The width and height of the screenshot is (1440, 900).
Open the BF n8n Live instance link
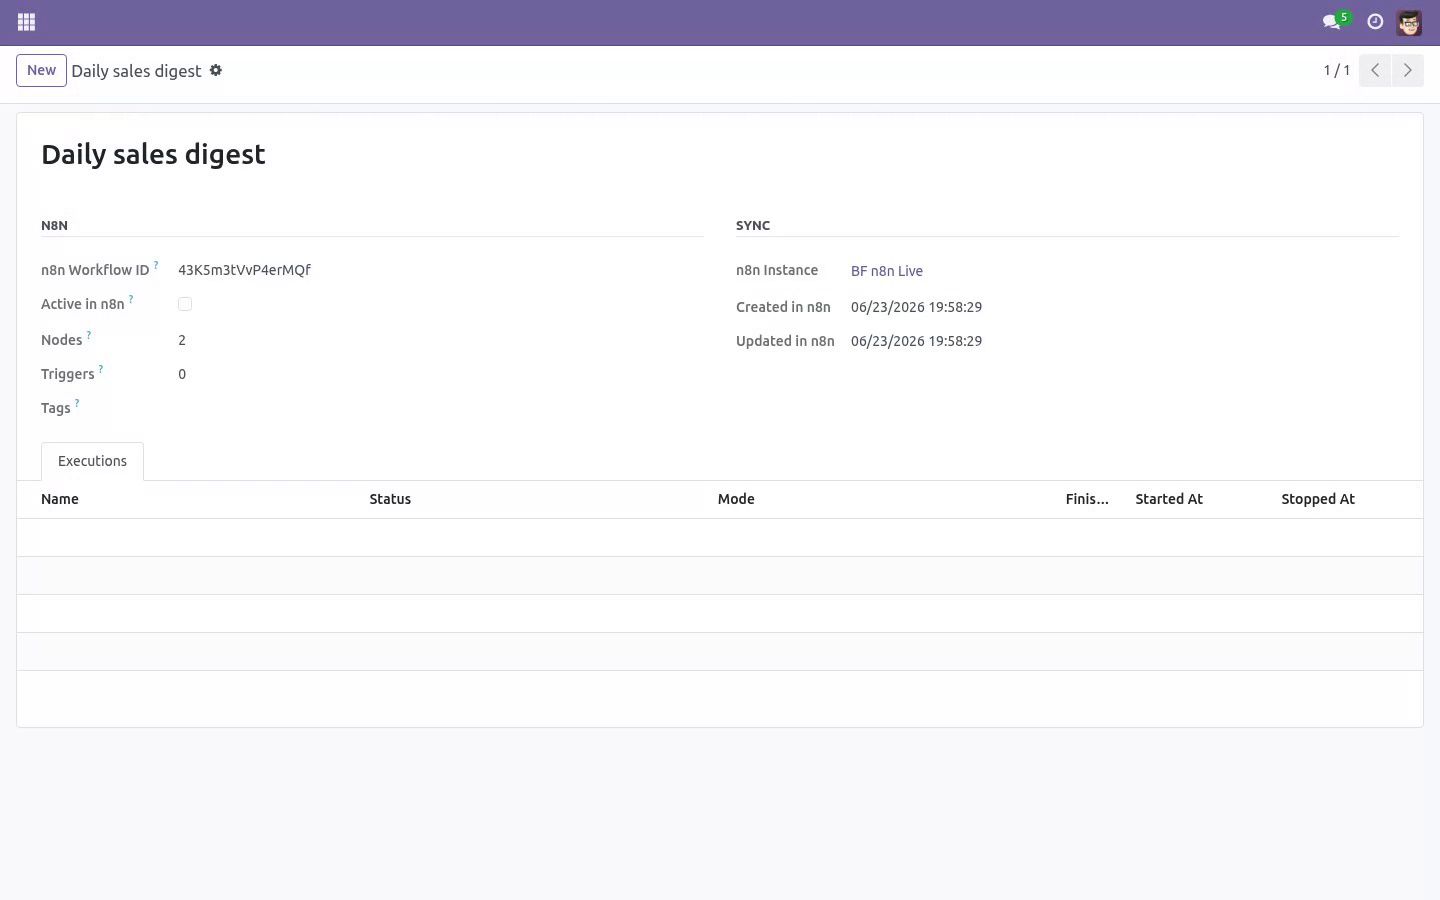(x=887, y=271)
